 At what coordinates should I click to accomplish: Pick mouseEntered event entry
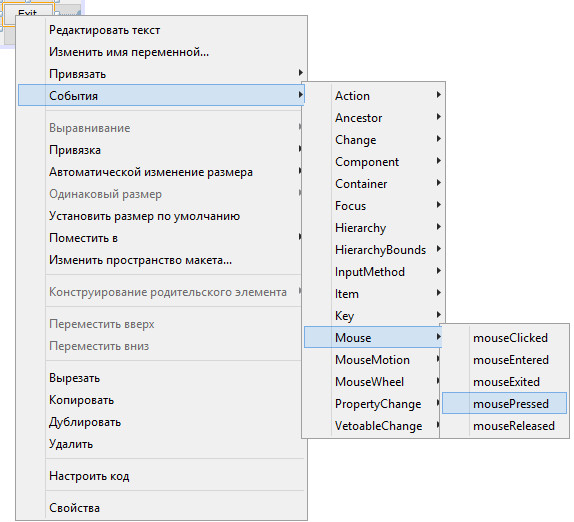(x=504, y=359)
